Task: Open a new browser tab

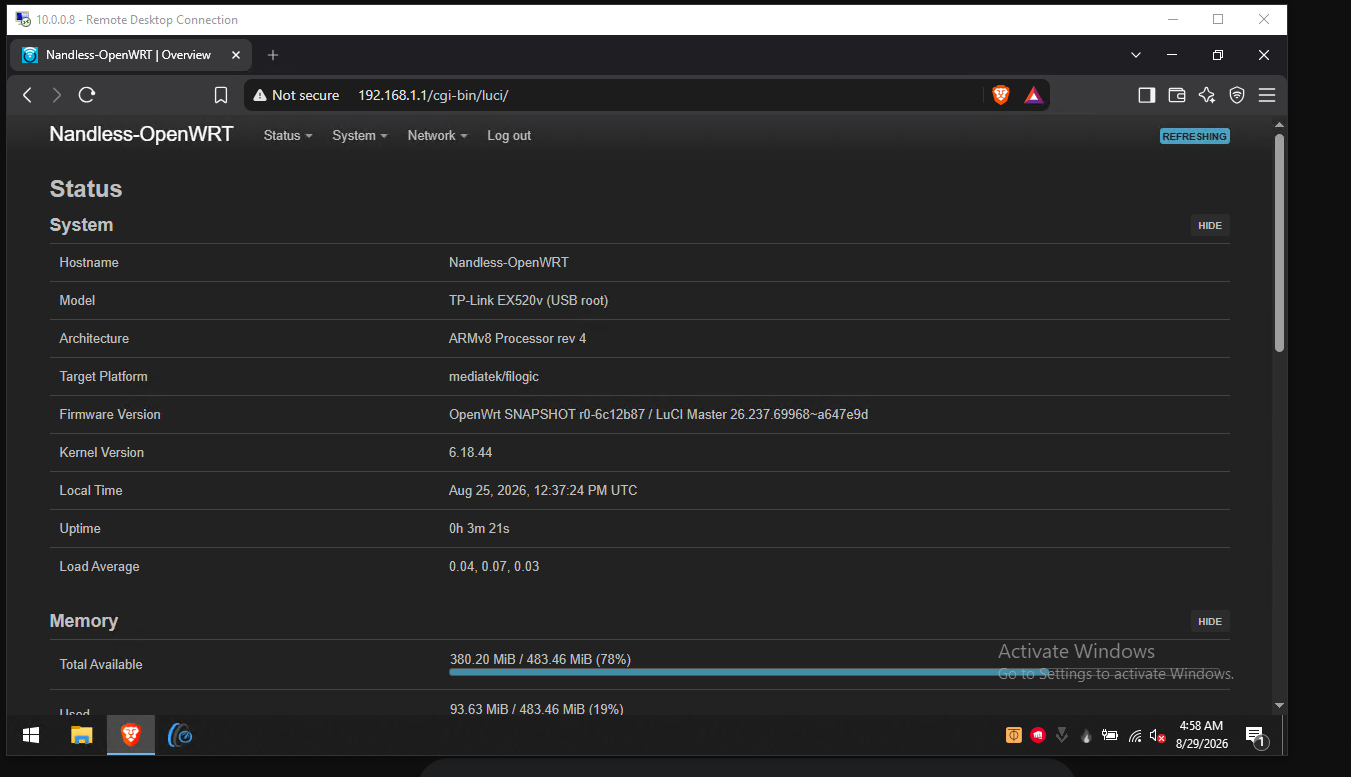Action: (x=273, y=55)
